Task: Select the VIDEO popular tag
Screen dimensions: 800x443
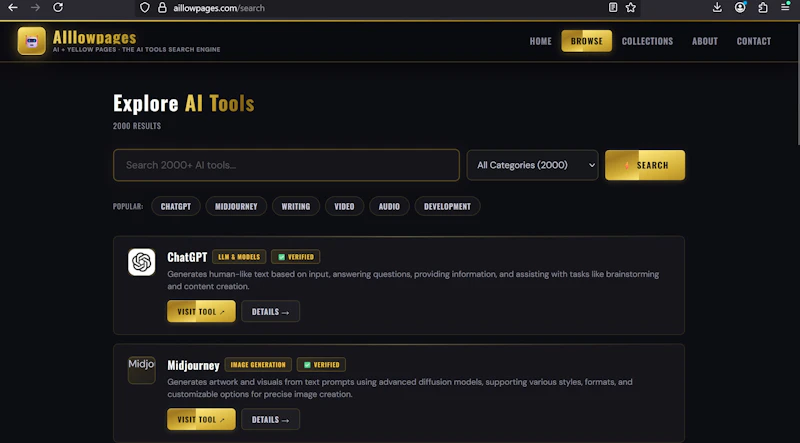Action: (x=344, y=206)
